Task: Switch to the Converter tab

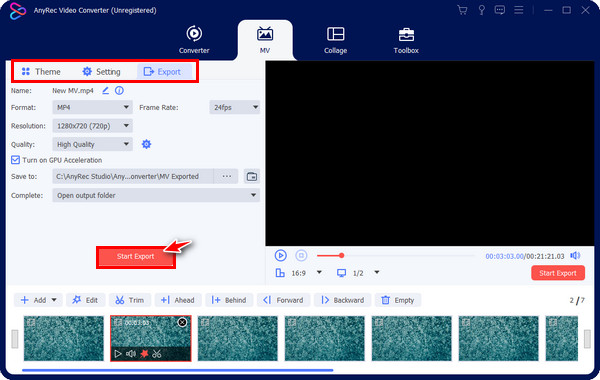Action: tap(194, 40)
